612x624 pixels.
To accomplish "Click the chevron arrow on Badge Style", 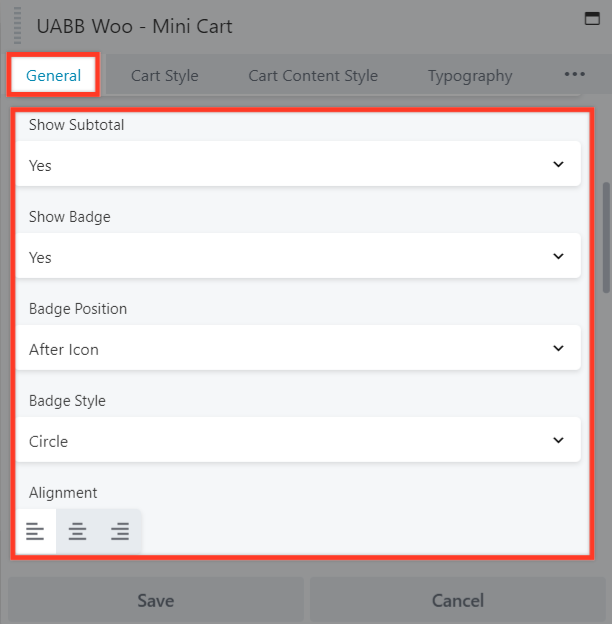I will 558,441.
